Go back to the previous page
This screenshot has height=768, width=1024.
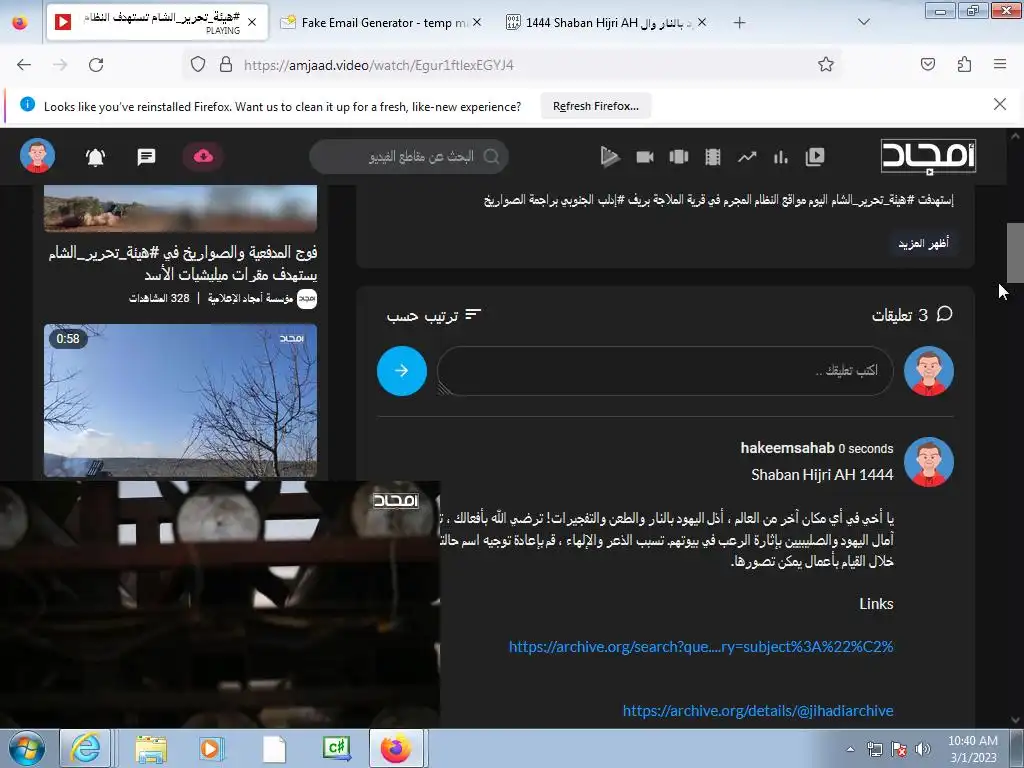click(x=24, y=65)
